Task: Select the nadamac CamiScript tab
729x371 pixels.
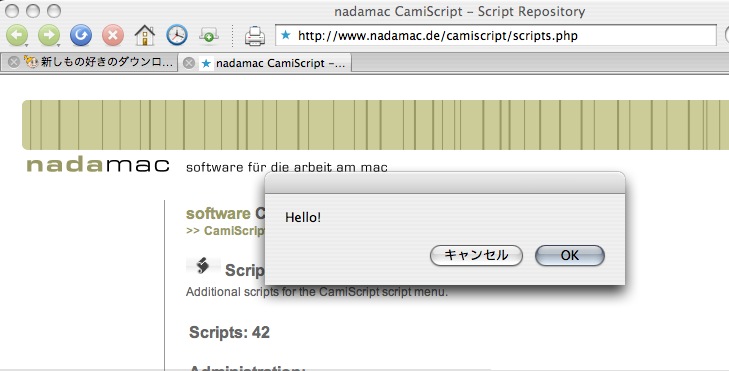Action: click(x=265, y=63)
